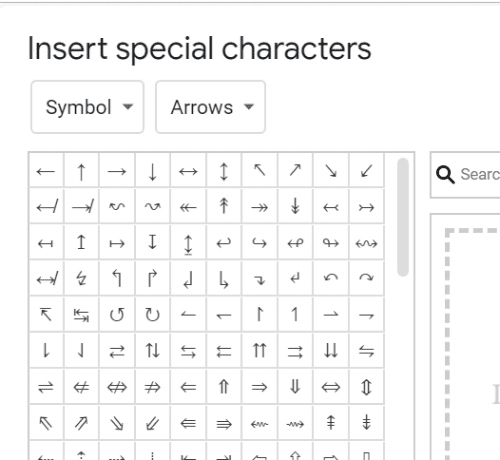This screenshot has height=460, width=500.
Task: Insert the left-right arrow character
Action: pos(188,172)
